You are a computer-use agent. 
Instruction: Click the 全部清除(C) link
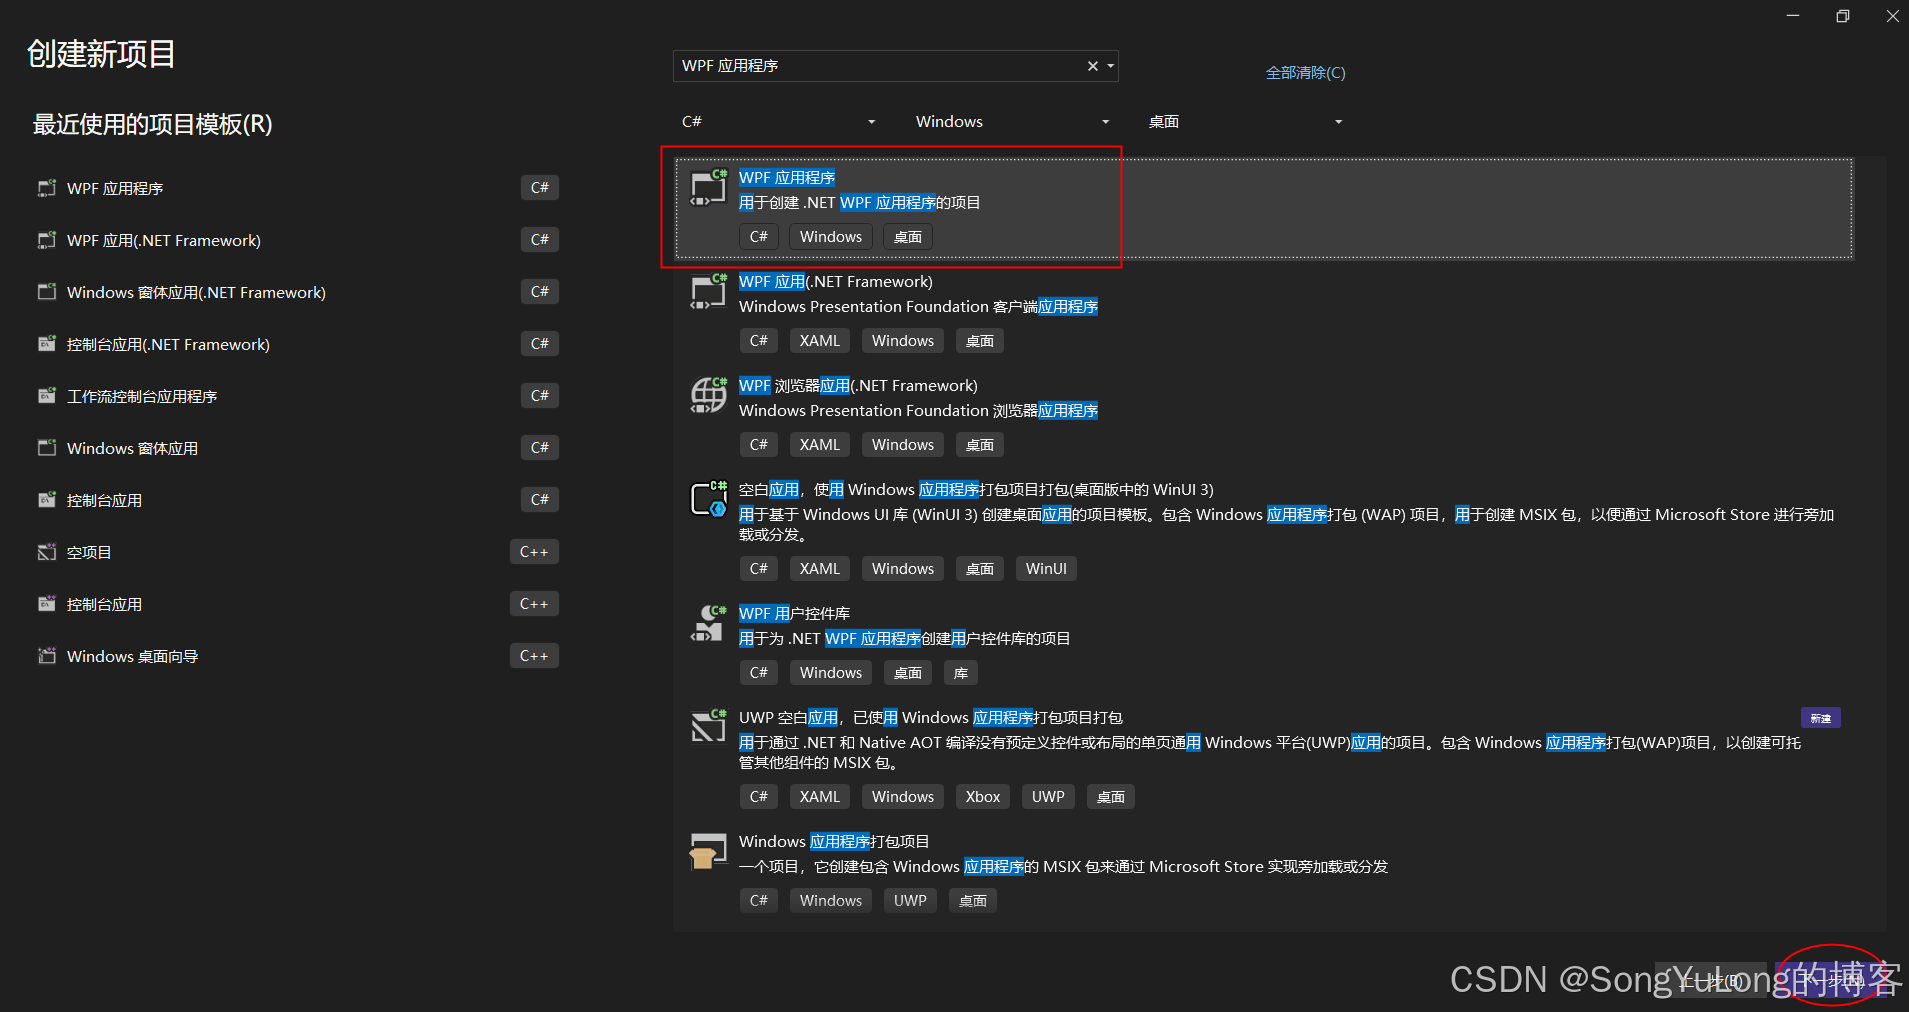point(1305,73)
